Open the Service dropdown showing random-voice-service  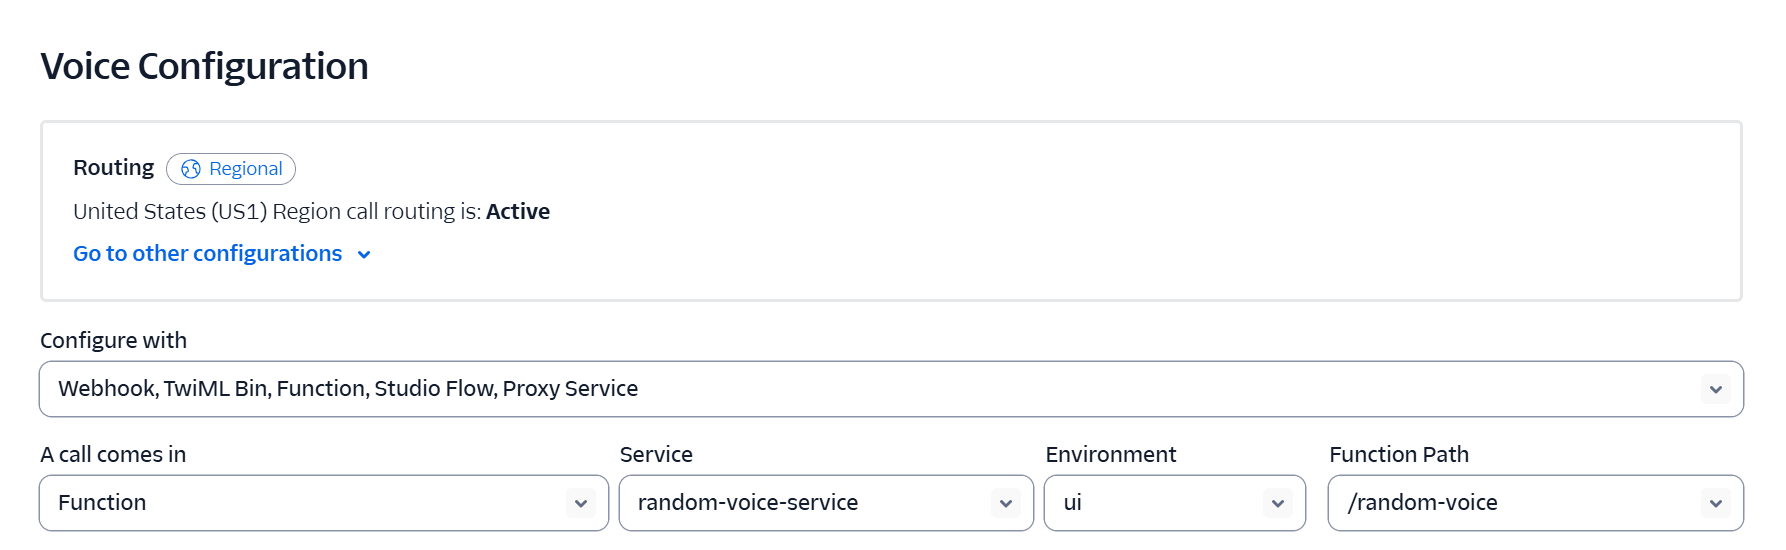(x=800, y=503)
